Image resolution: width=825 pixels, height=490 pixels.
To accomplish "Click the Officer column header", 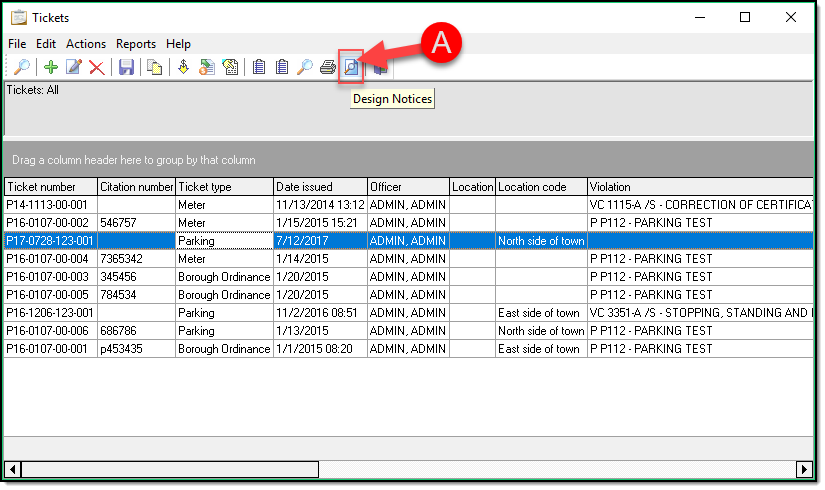I will coord(407,187).
